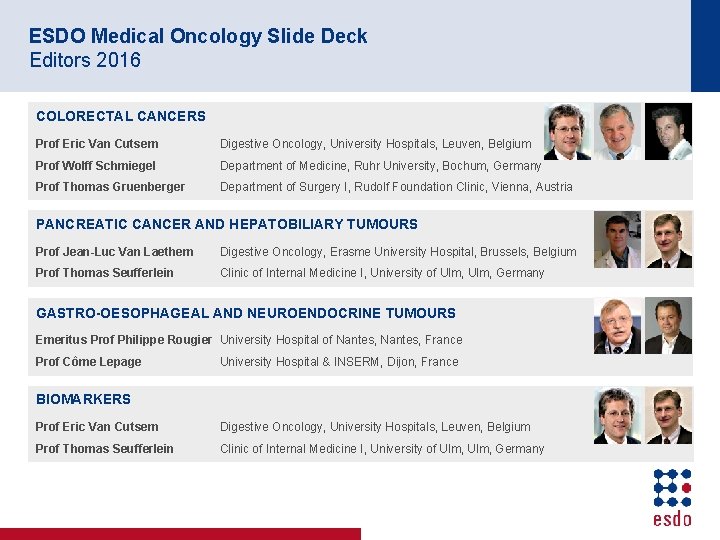Click the Editors 2016 subtitle

(x=85, y=60)
